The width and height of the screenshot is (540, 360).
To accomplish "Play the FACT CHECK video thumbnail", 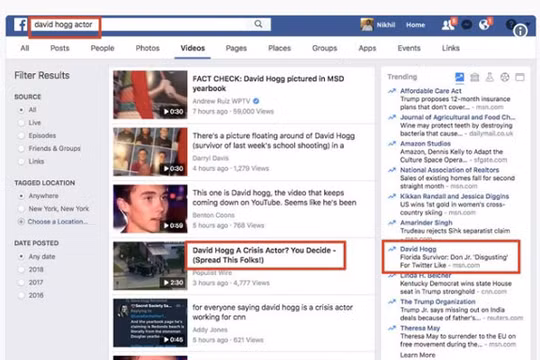I will (150, 95).
